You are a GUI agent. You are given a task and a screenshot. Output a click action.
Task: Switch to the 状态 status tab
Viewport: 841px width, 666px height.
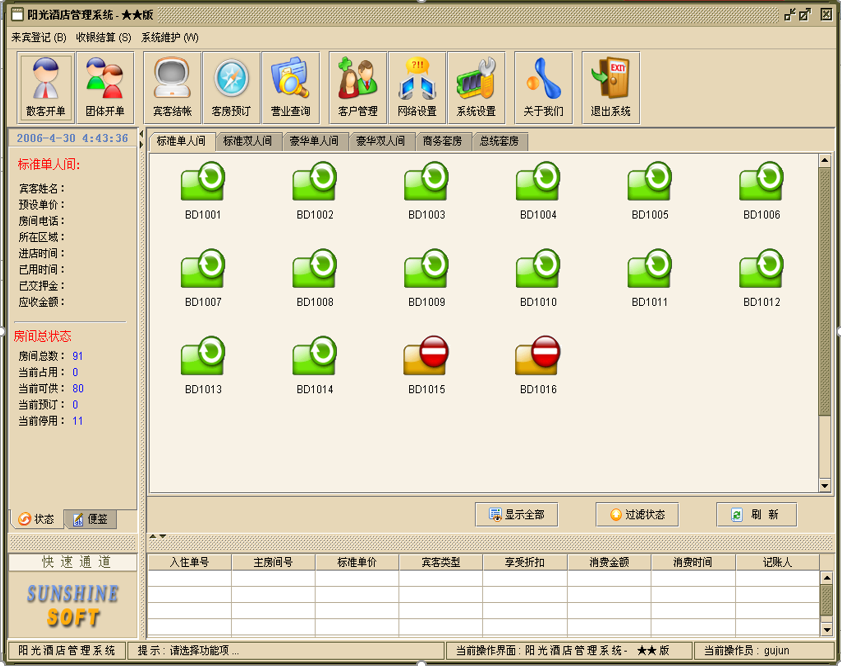pyautogui.click(x=36, y=519)
